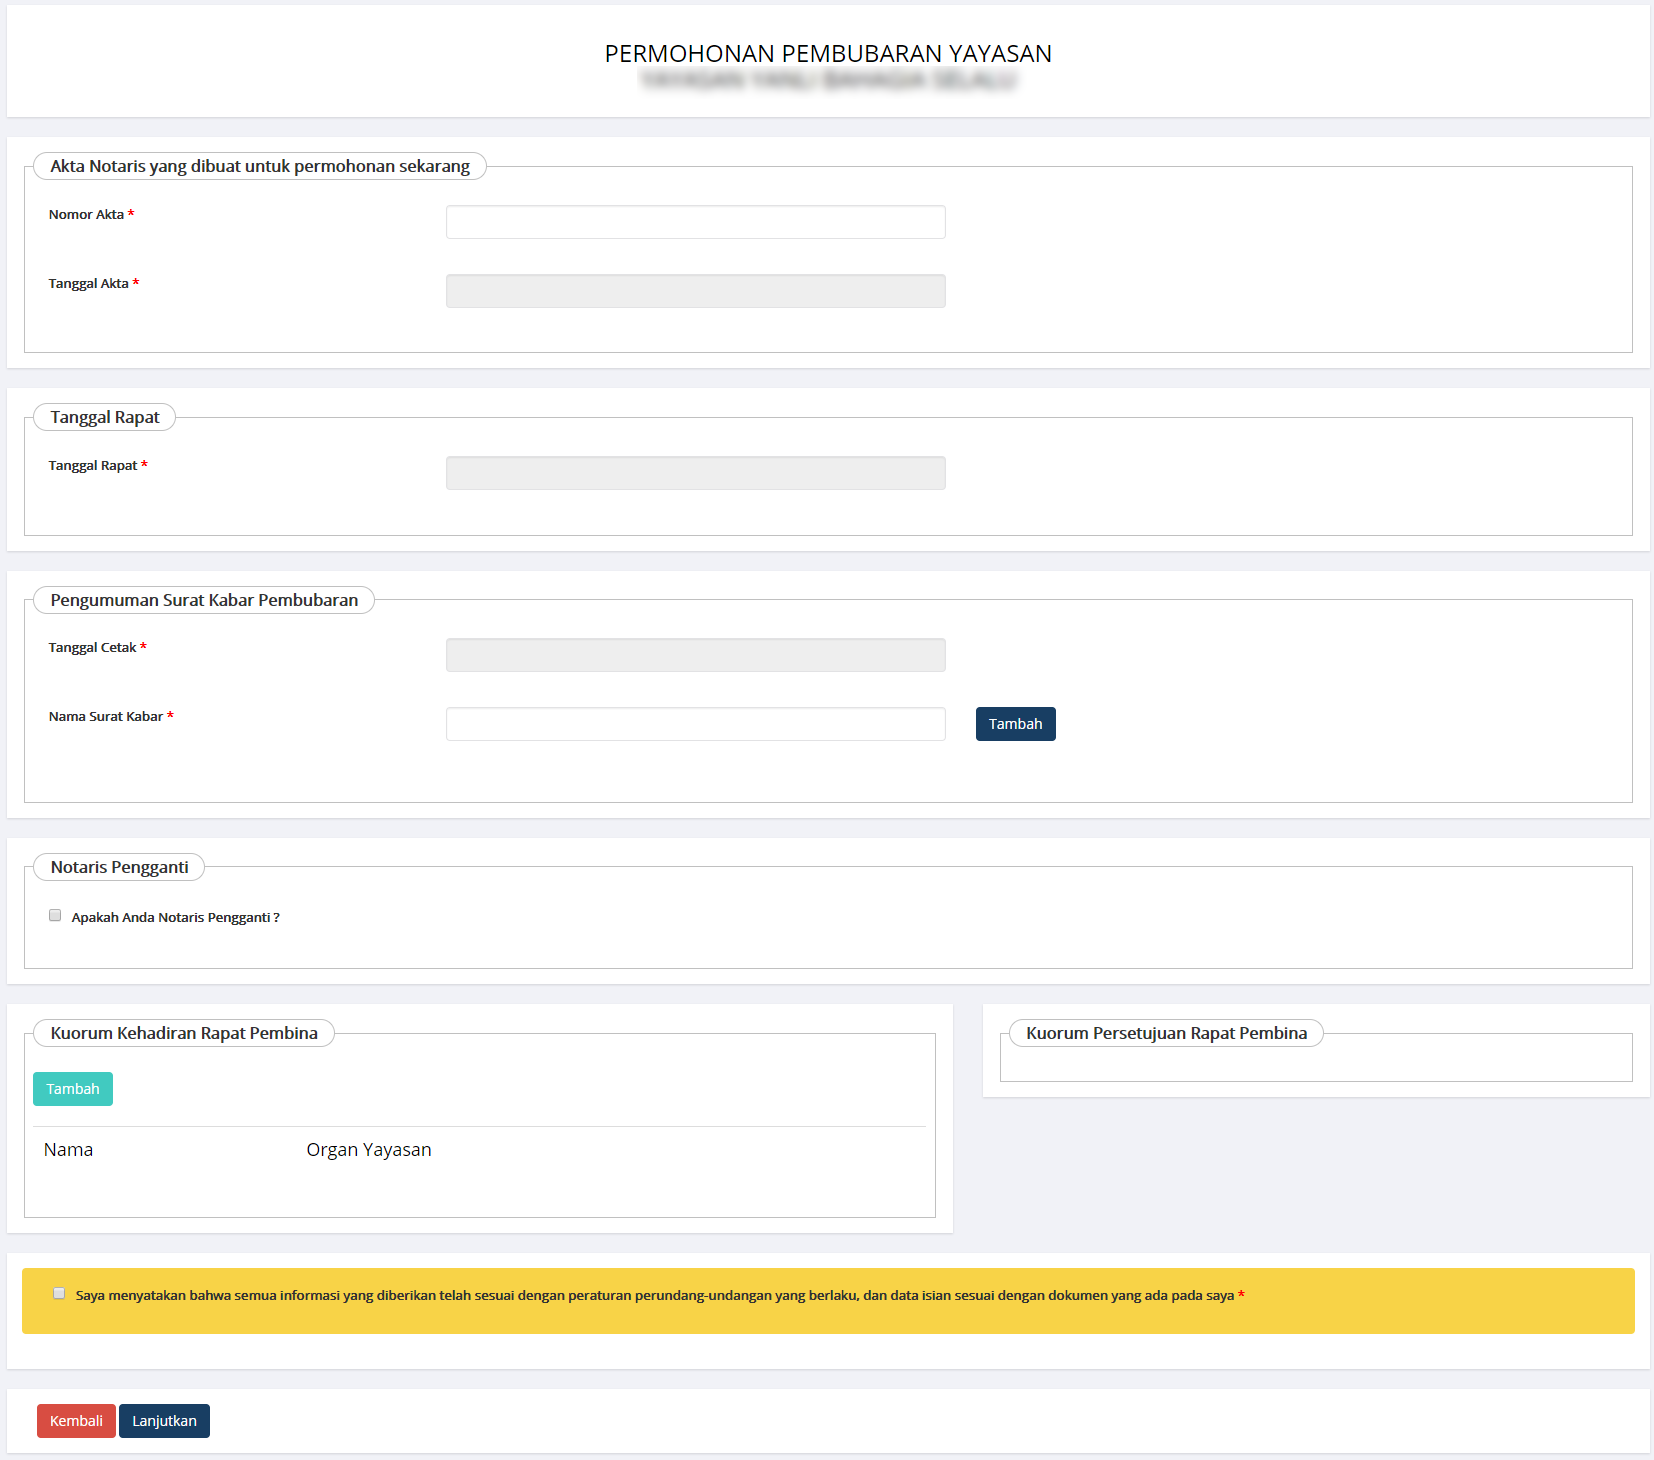Image resolution: width=1654 pixels, height=1460 pixels.
Task: Click the Nomor Akta text field
Action: [x=695, y=222]
